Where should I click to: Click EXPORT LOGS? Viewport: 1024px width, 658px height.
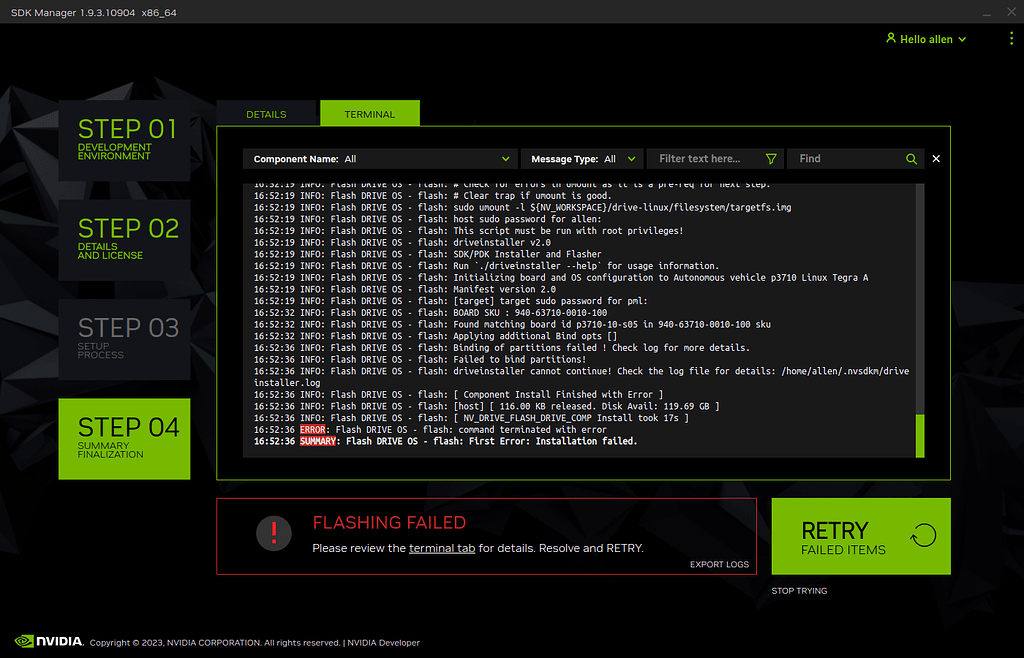[719, 564]
